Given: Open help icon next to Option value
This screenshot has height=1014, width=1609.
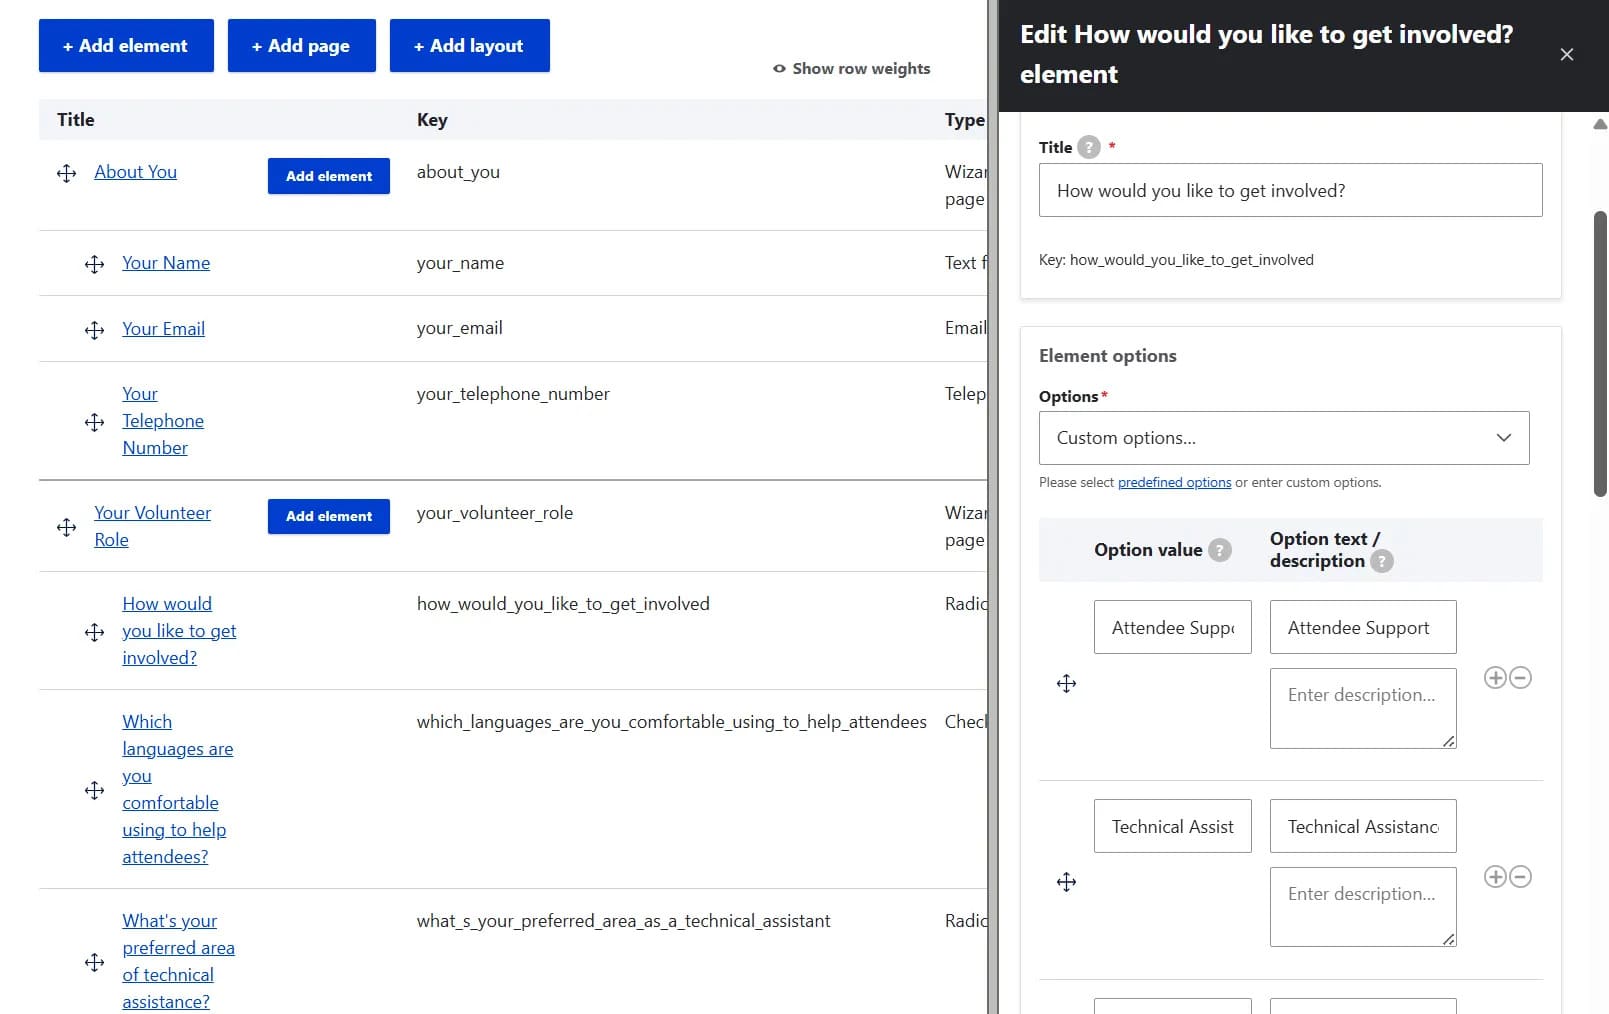Looking at the screenshot, I should pyautogui.click(x=1220, y=550).
